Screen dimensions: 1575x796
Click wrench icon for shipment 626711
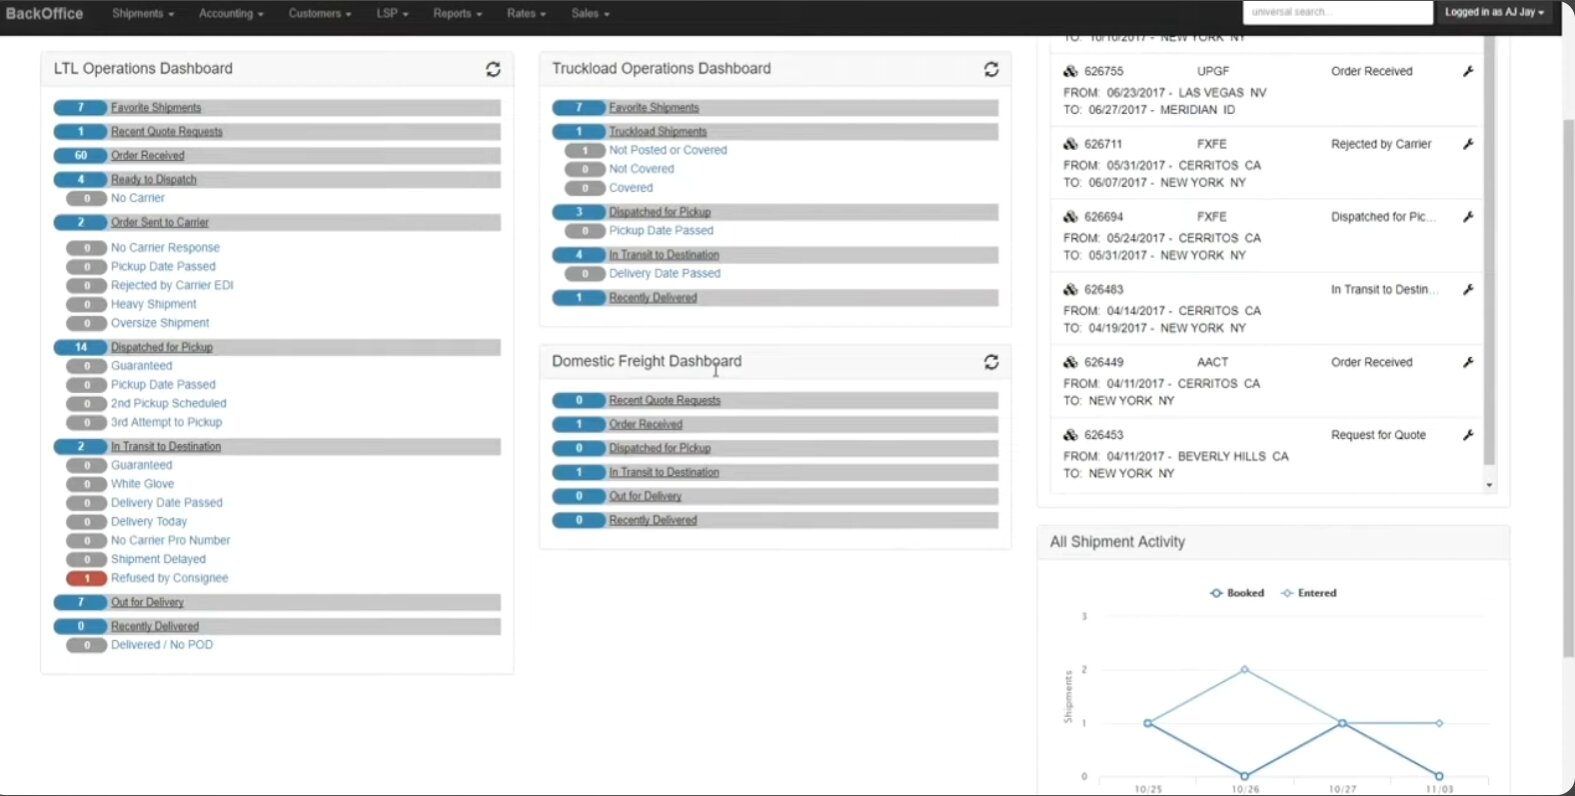pyautogui.click(x=1468, y=144)
